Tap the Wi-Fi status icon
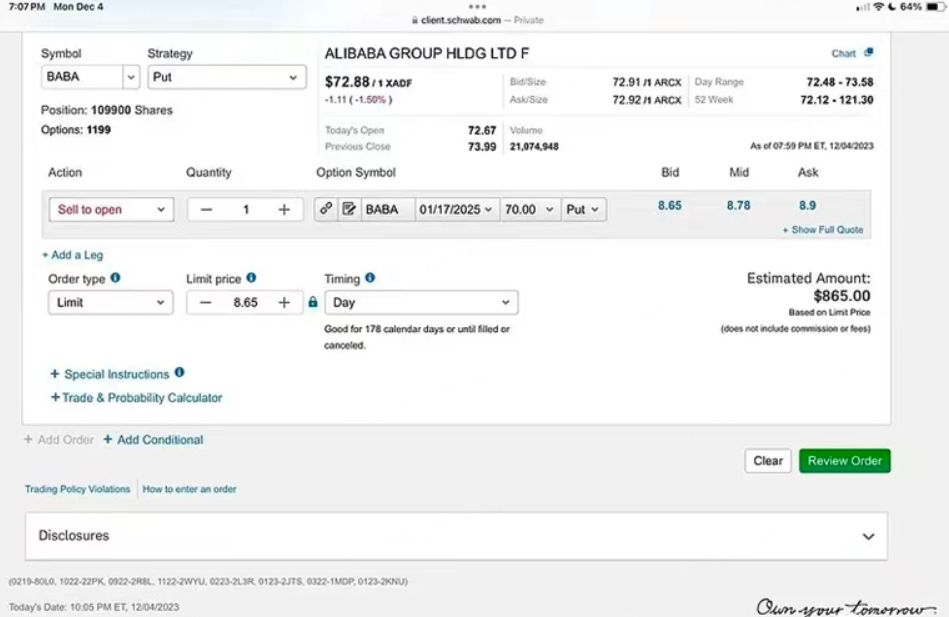 pyautogui.click(x=879, y=7)
